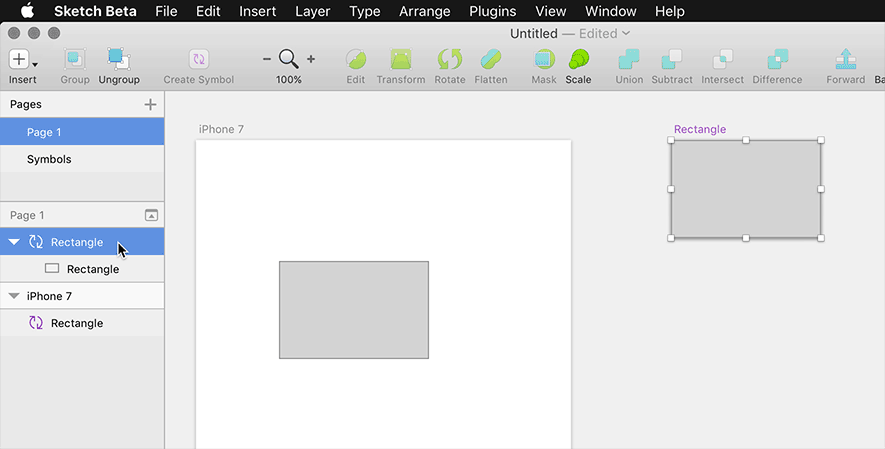Click the magnifier zoom icon
885x449 pixels.
288,59
